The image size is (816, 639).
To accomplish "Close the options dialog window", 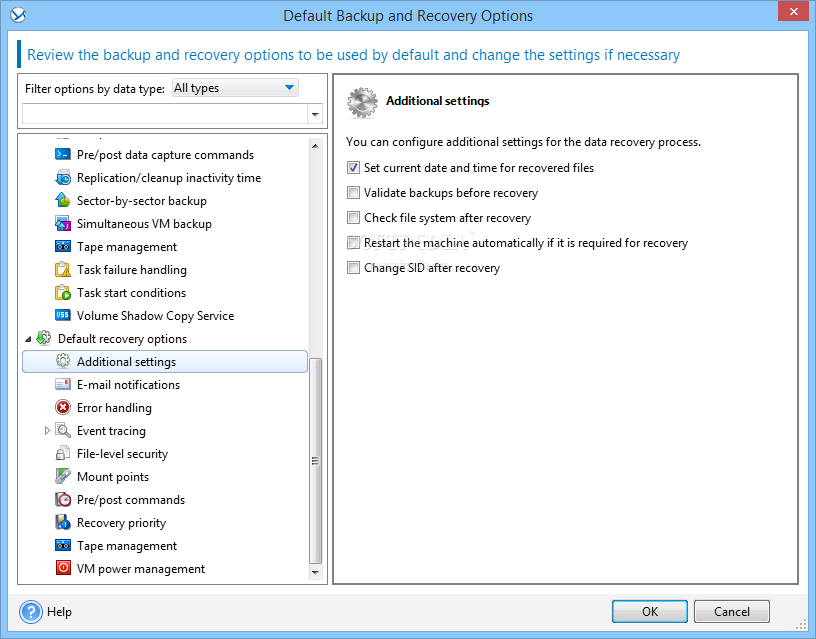I will pos(793,11).
